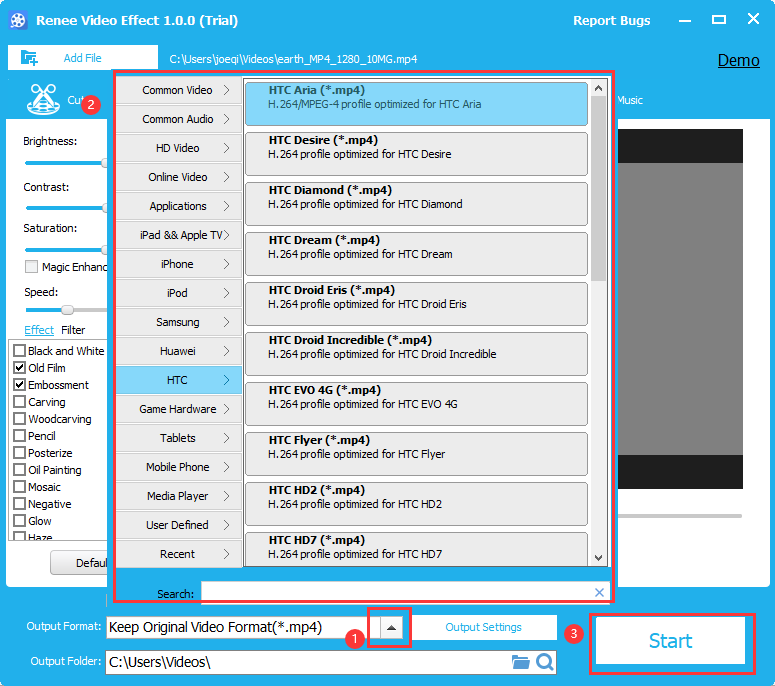
Task: Click the app logo in title bar
Action: 18,20
